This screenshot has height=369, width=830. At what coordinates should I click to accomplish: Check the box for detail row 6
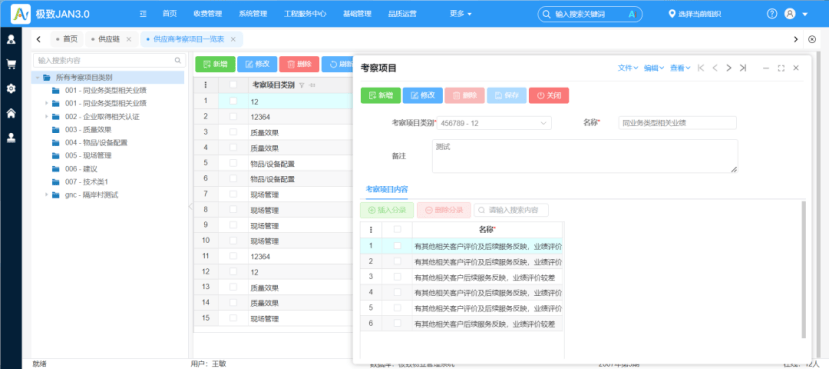pyautogui.click(x=397, y=323)
